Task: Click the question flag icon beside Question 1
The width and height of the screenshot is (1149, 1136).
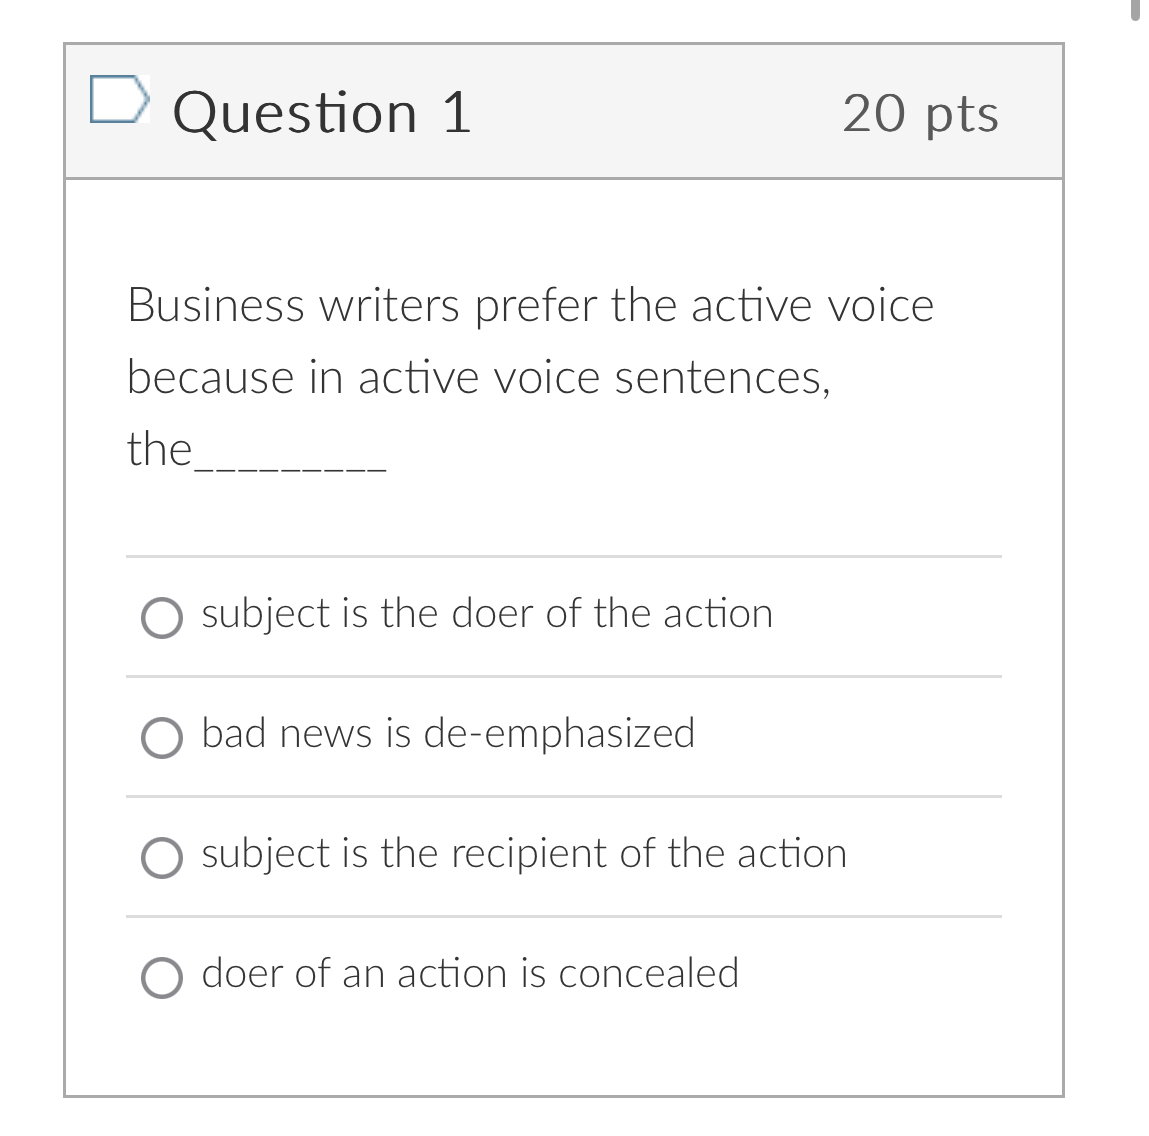Action: pyautogui.click(x=119, y=101)
